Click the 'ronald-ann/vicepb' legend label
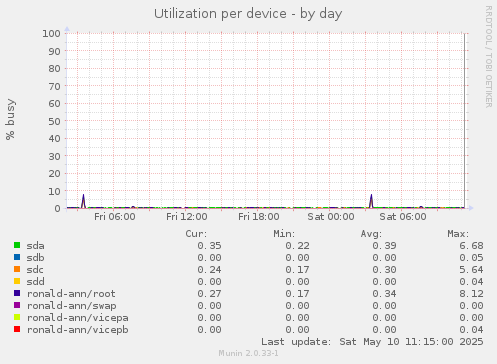This screenshot has height=364, width=497. (x=77, y=330)
